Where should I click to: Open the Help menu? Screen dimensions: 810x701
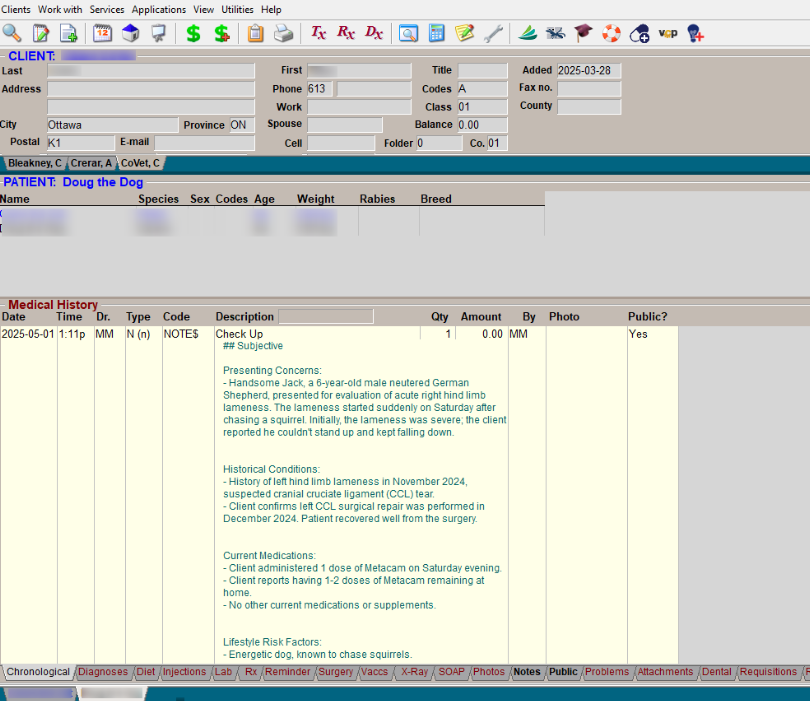coord(271,9)
